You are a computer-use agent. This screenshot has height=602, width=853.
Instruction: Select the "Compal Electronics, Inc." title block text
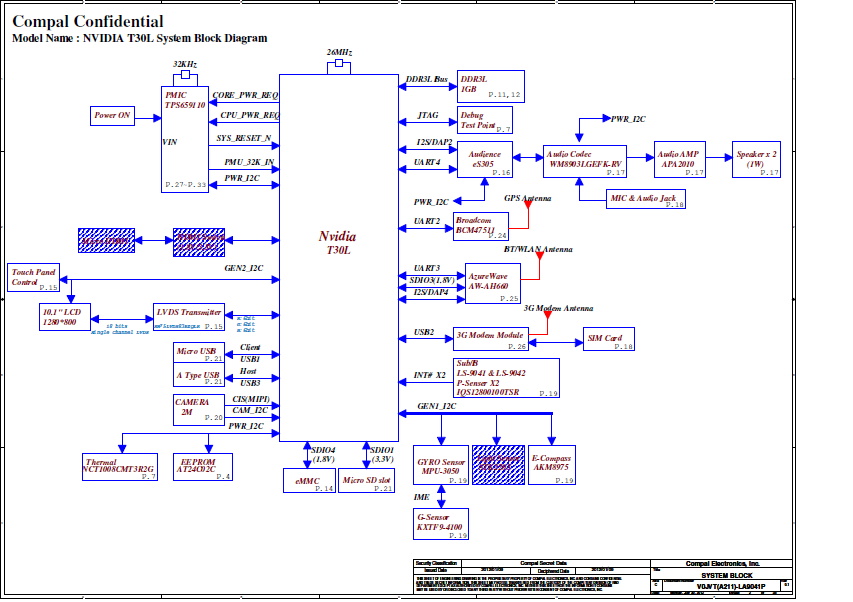coord(722,564)
